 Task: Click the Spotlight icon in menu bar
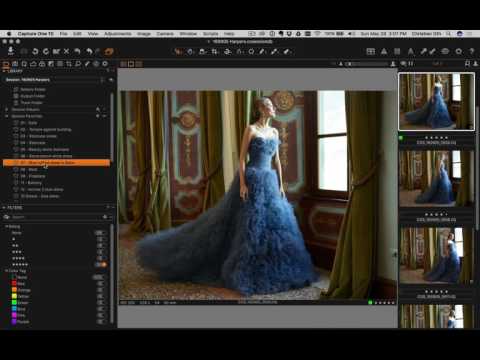tap(449, 34)
